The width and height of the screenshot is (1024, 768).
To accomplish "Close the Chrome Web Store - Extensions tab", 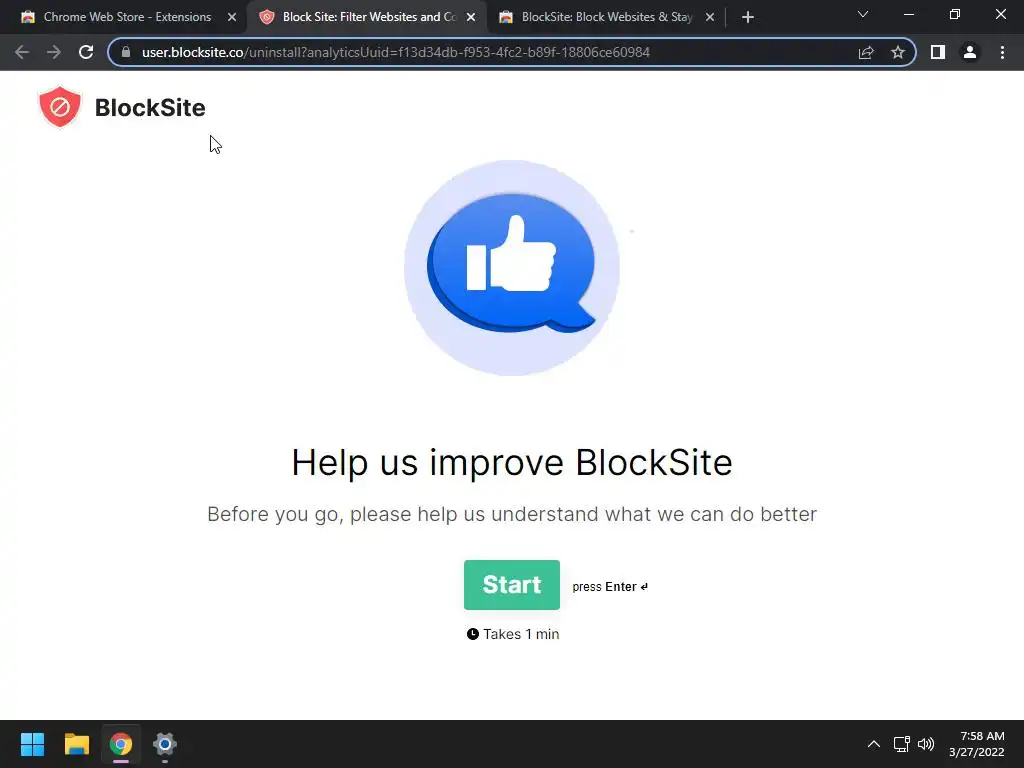I will [x=232, y=17].
